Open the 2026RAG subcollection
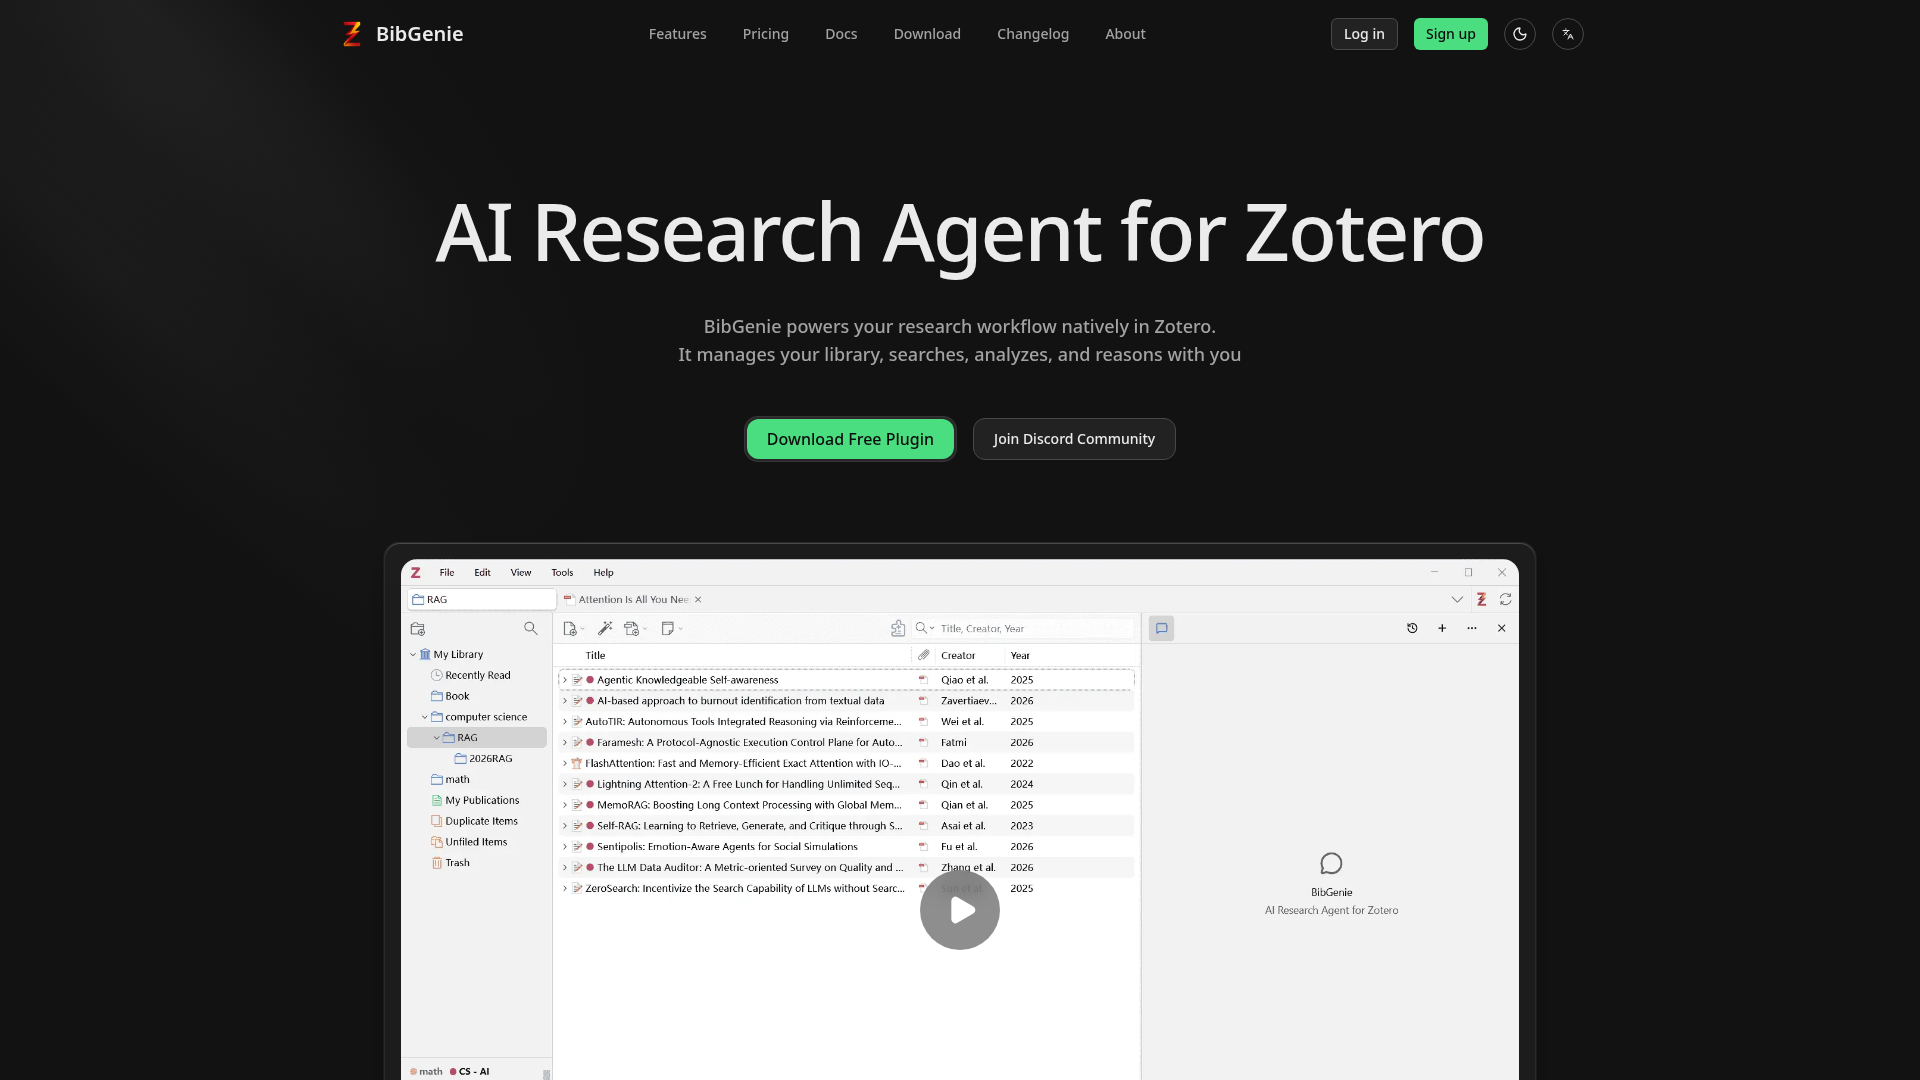1920x1080 pixels. click(483, 759)
